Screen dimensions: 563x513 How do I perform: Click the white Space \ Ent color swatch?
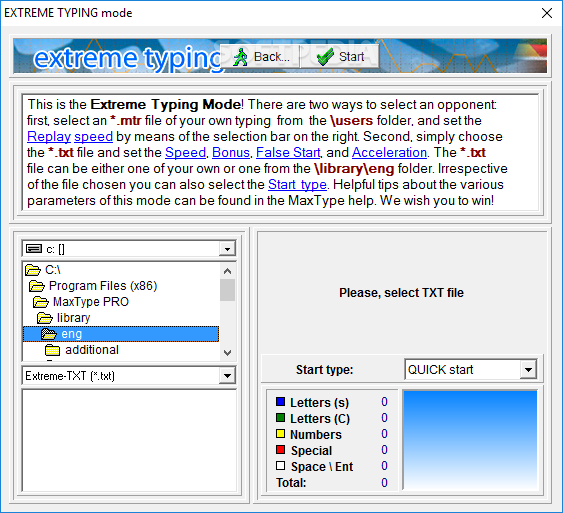coord(280,466)
